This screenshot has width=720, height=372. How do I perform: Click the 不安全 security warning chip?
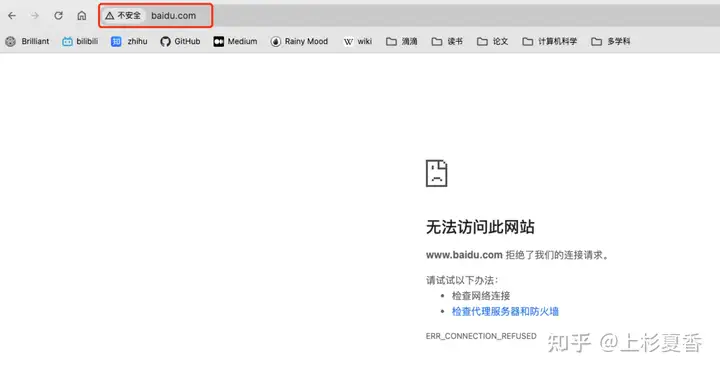coord(123,16)
